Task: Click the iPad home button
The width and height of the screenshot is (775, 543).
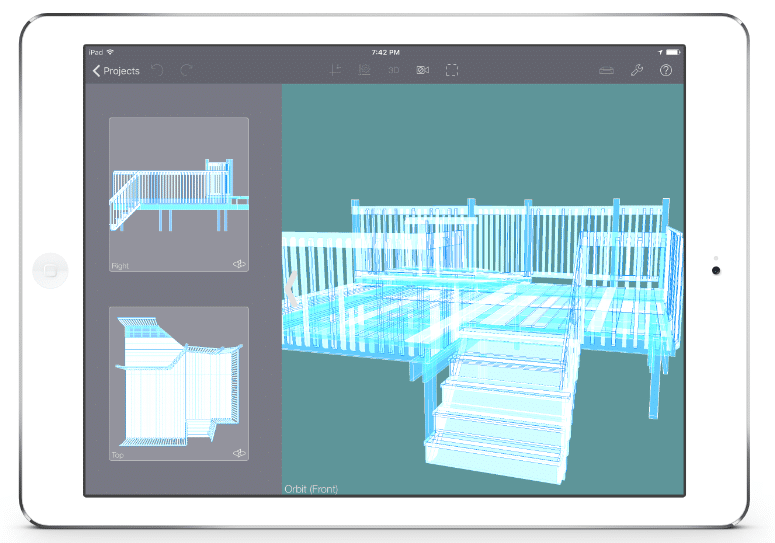Action: coord(50,270)
